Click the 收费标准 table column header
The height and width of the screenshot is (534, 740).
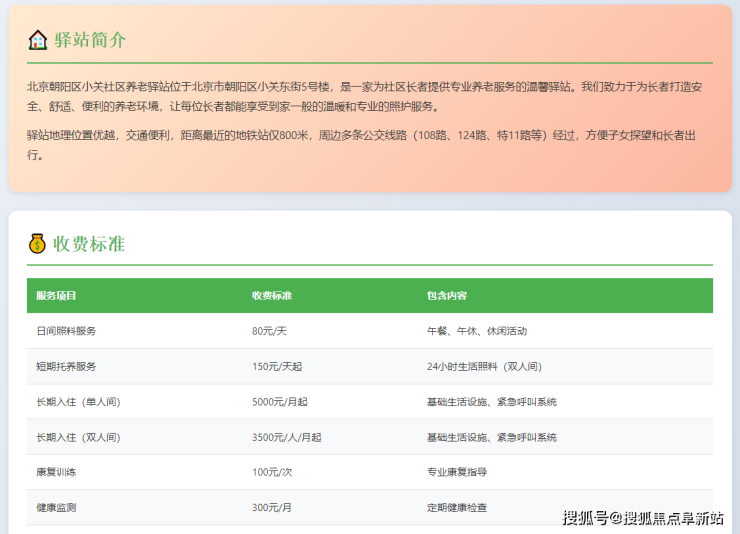272,296
